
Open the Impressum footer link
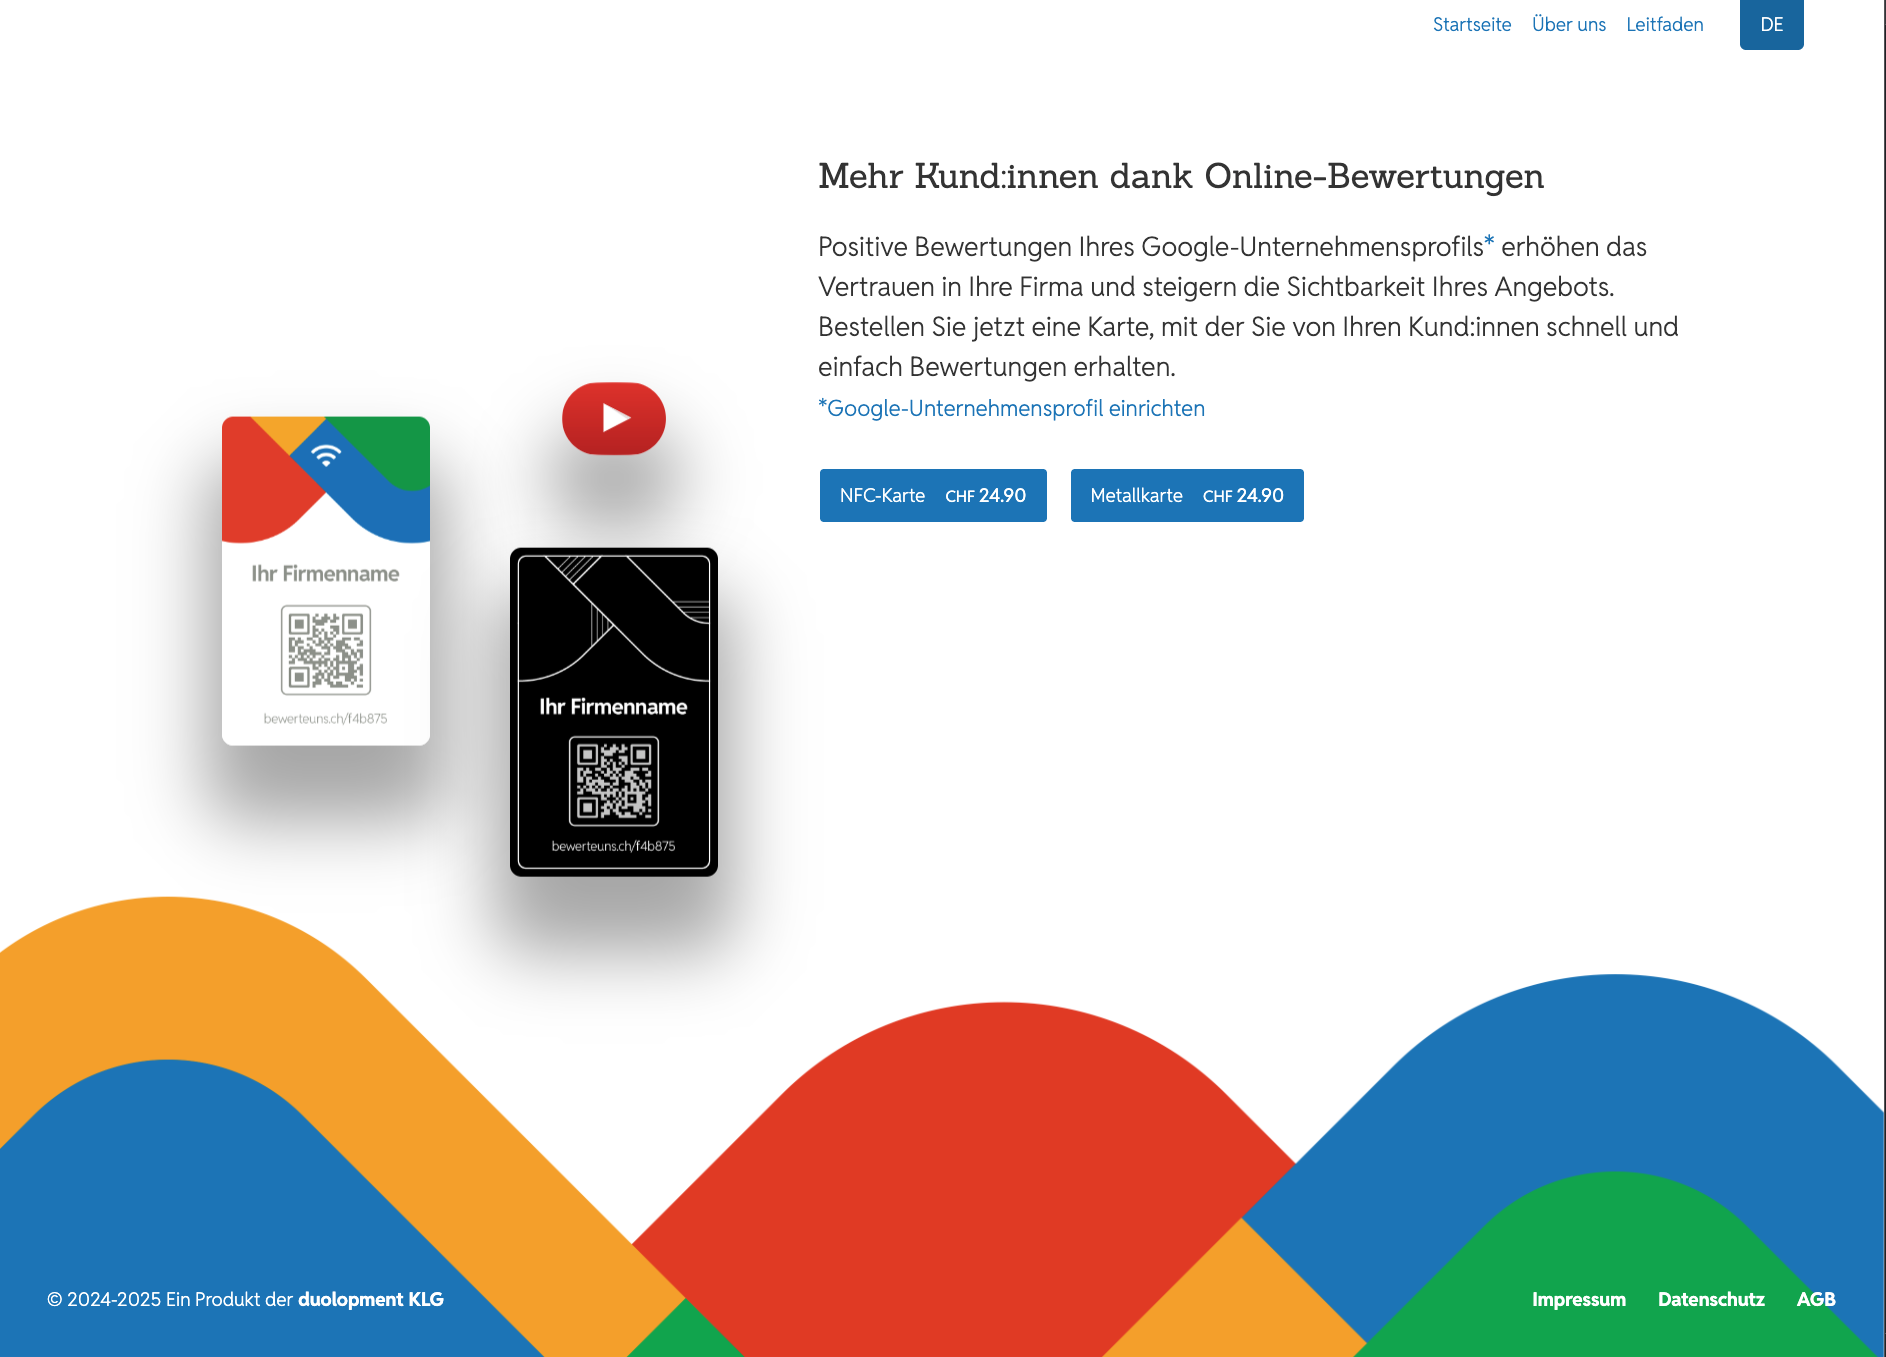pyautogui.click(x=1578, y=1299)
